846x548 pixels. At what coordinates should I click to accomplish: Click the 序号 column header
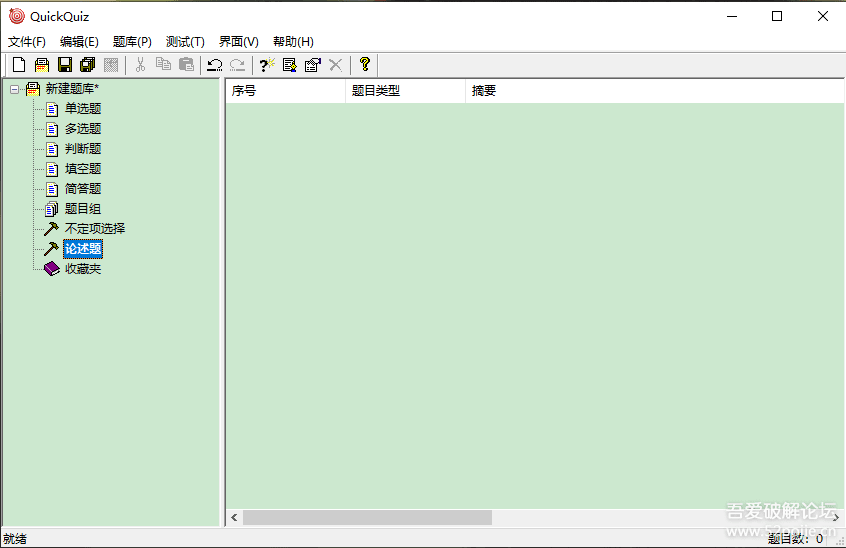click(x=286, y=91)
